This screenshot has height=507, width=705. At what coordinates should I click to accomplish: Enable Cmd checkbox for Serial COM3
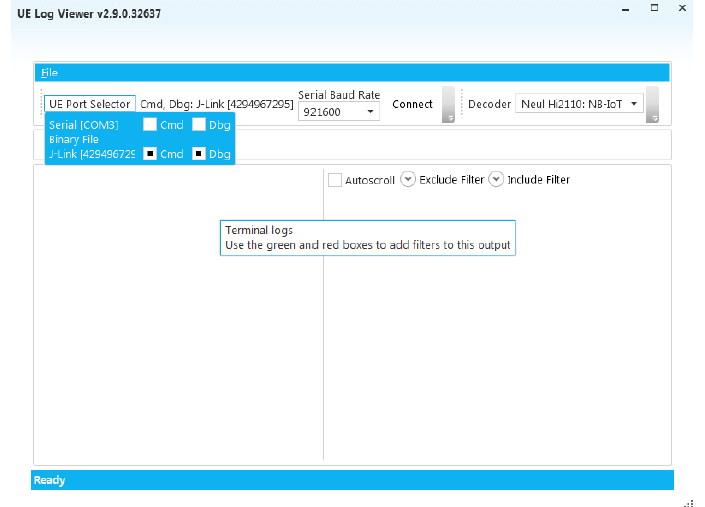coord(150,125)
